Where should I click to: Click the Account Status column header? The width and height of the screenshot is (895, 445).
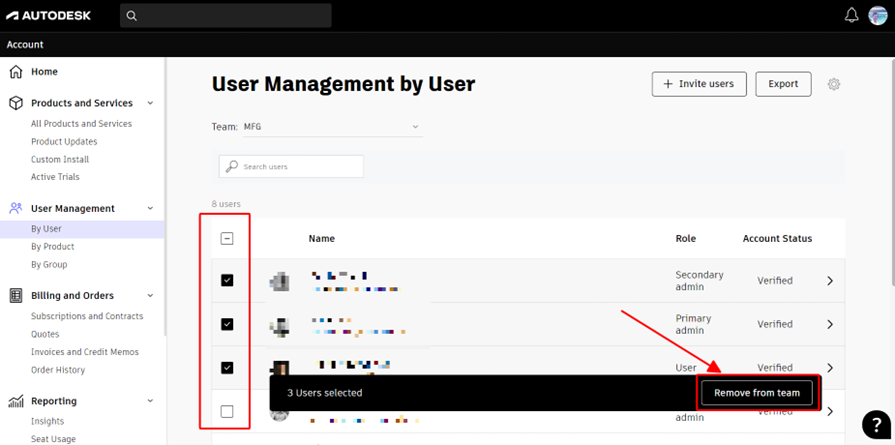point(777,238)
